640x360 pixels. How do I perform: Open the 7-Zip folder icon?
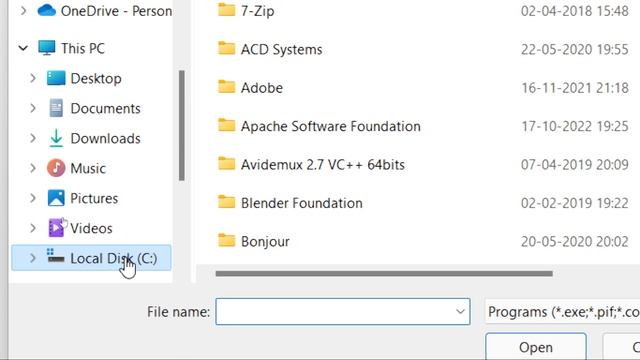[x=227, y=9]
